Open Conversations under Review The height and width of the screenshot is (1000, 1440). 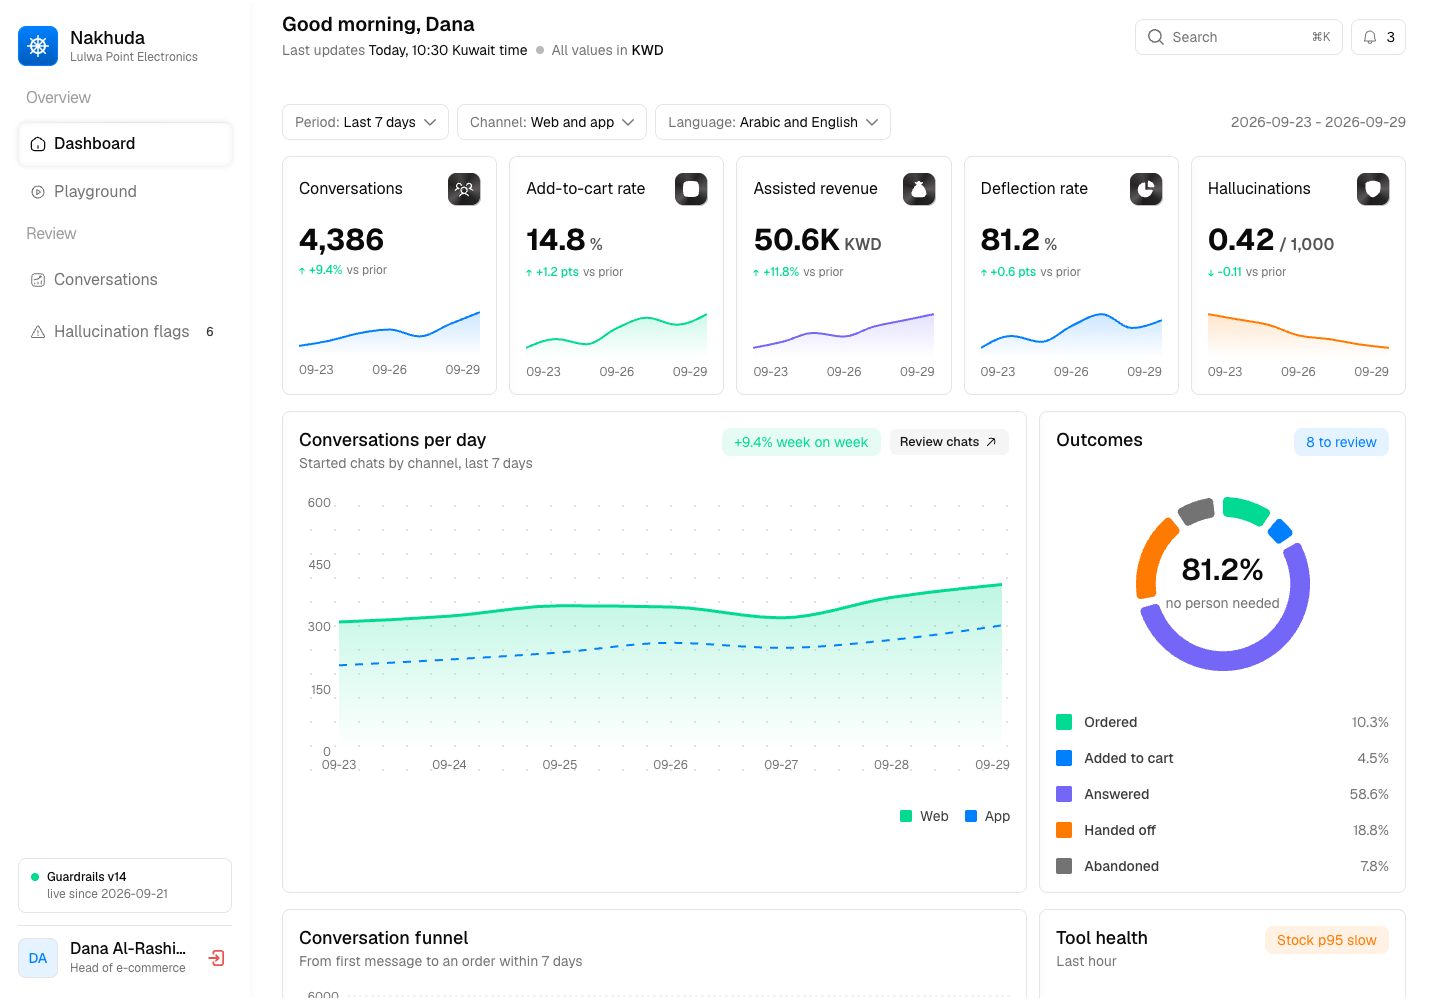point(125,280)
